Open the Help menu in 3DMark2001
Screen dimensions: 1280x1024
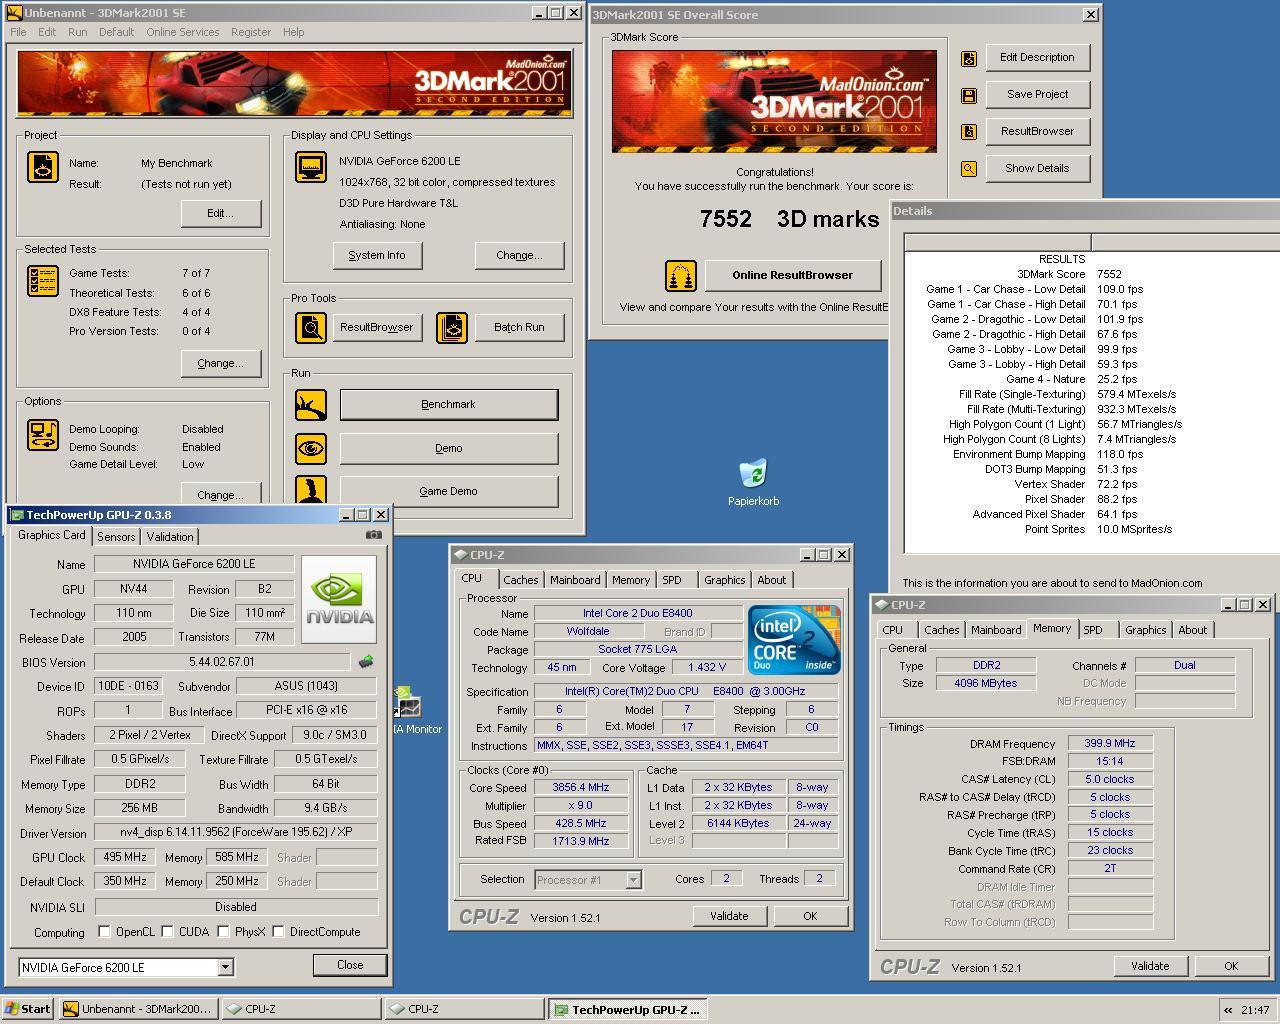click(x=293, y=32)
